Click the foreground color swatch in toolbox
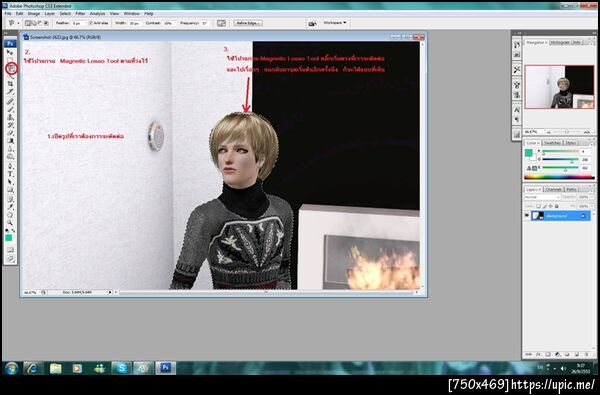 coord(8,238)
